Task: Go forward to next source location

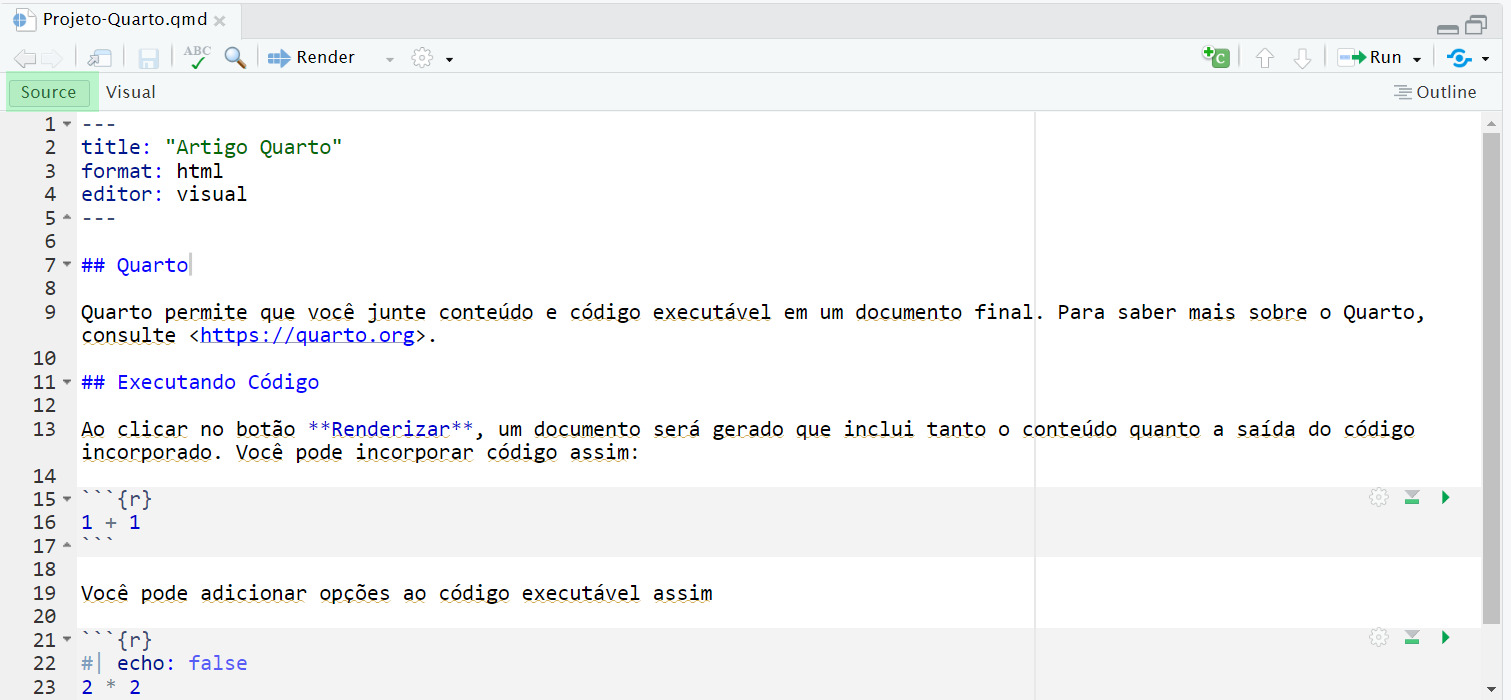Action: tap(51, 58)
